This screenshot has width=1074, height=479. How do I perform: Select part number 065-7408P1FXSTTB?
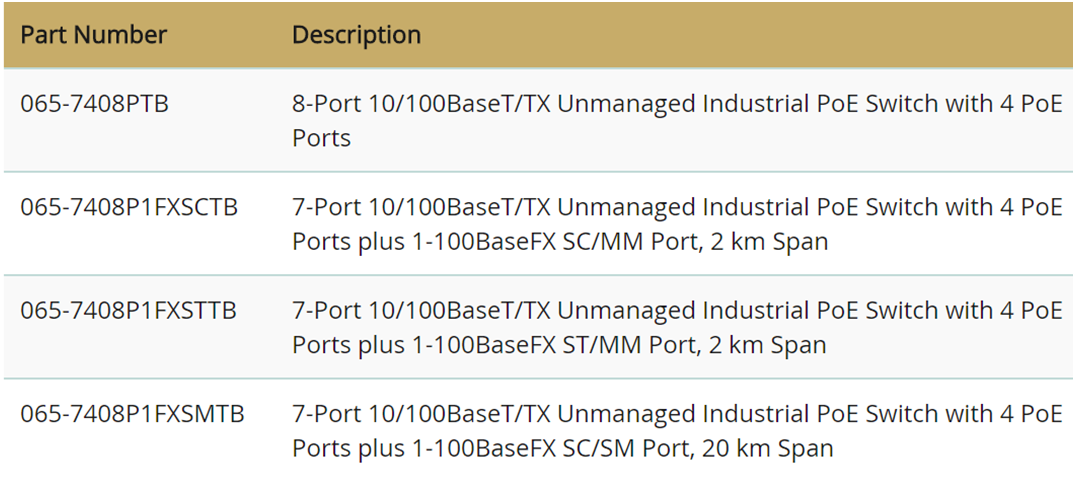[128, 310]
